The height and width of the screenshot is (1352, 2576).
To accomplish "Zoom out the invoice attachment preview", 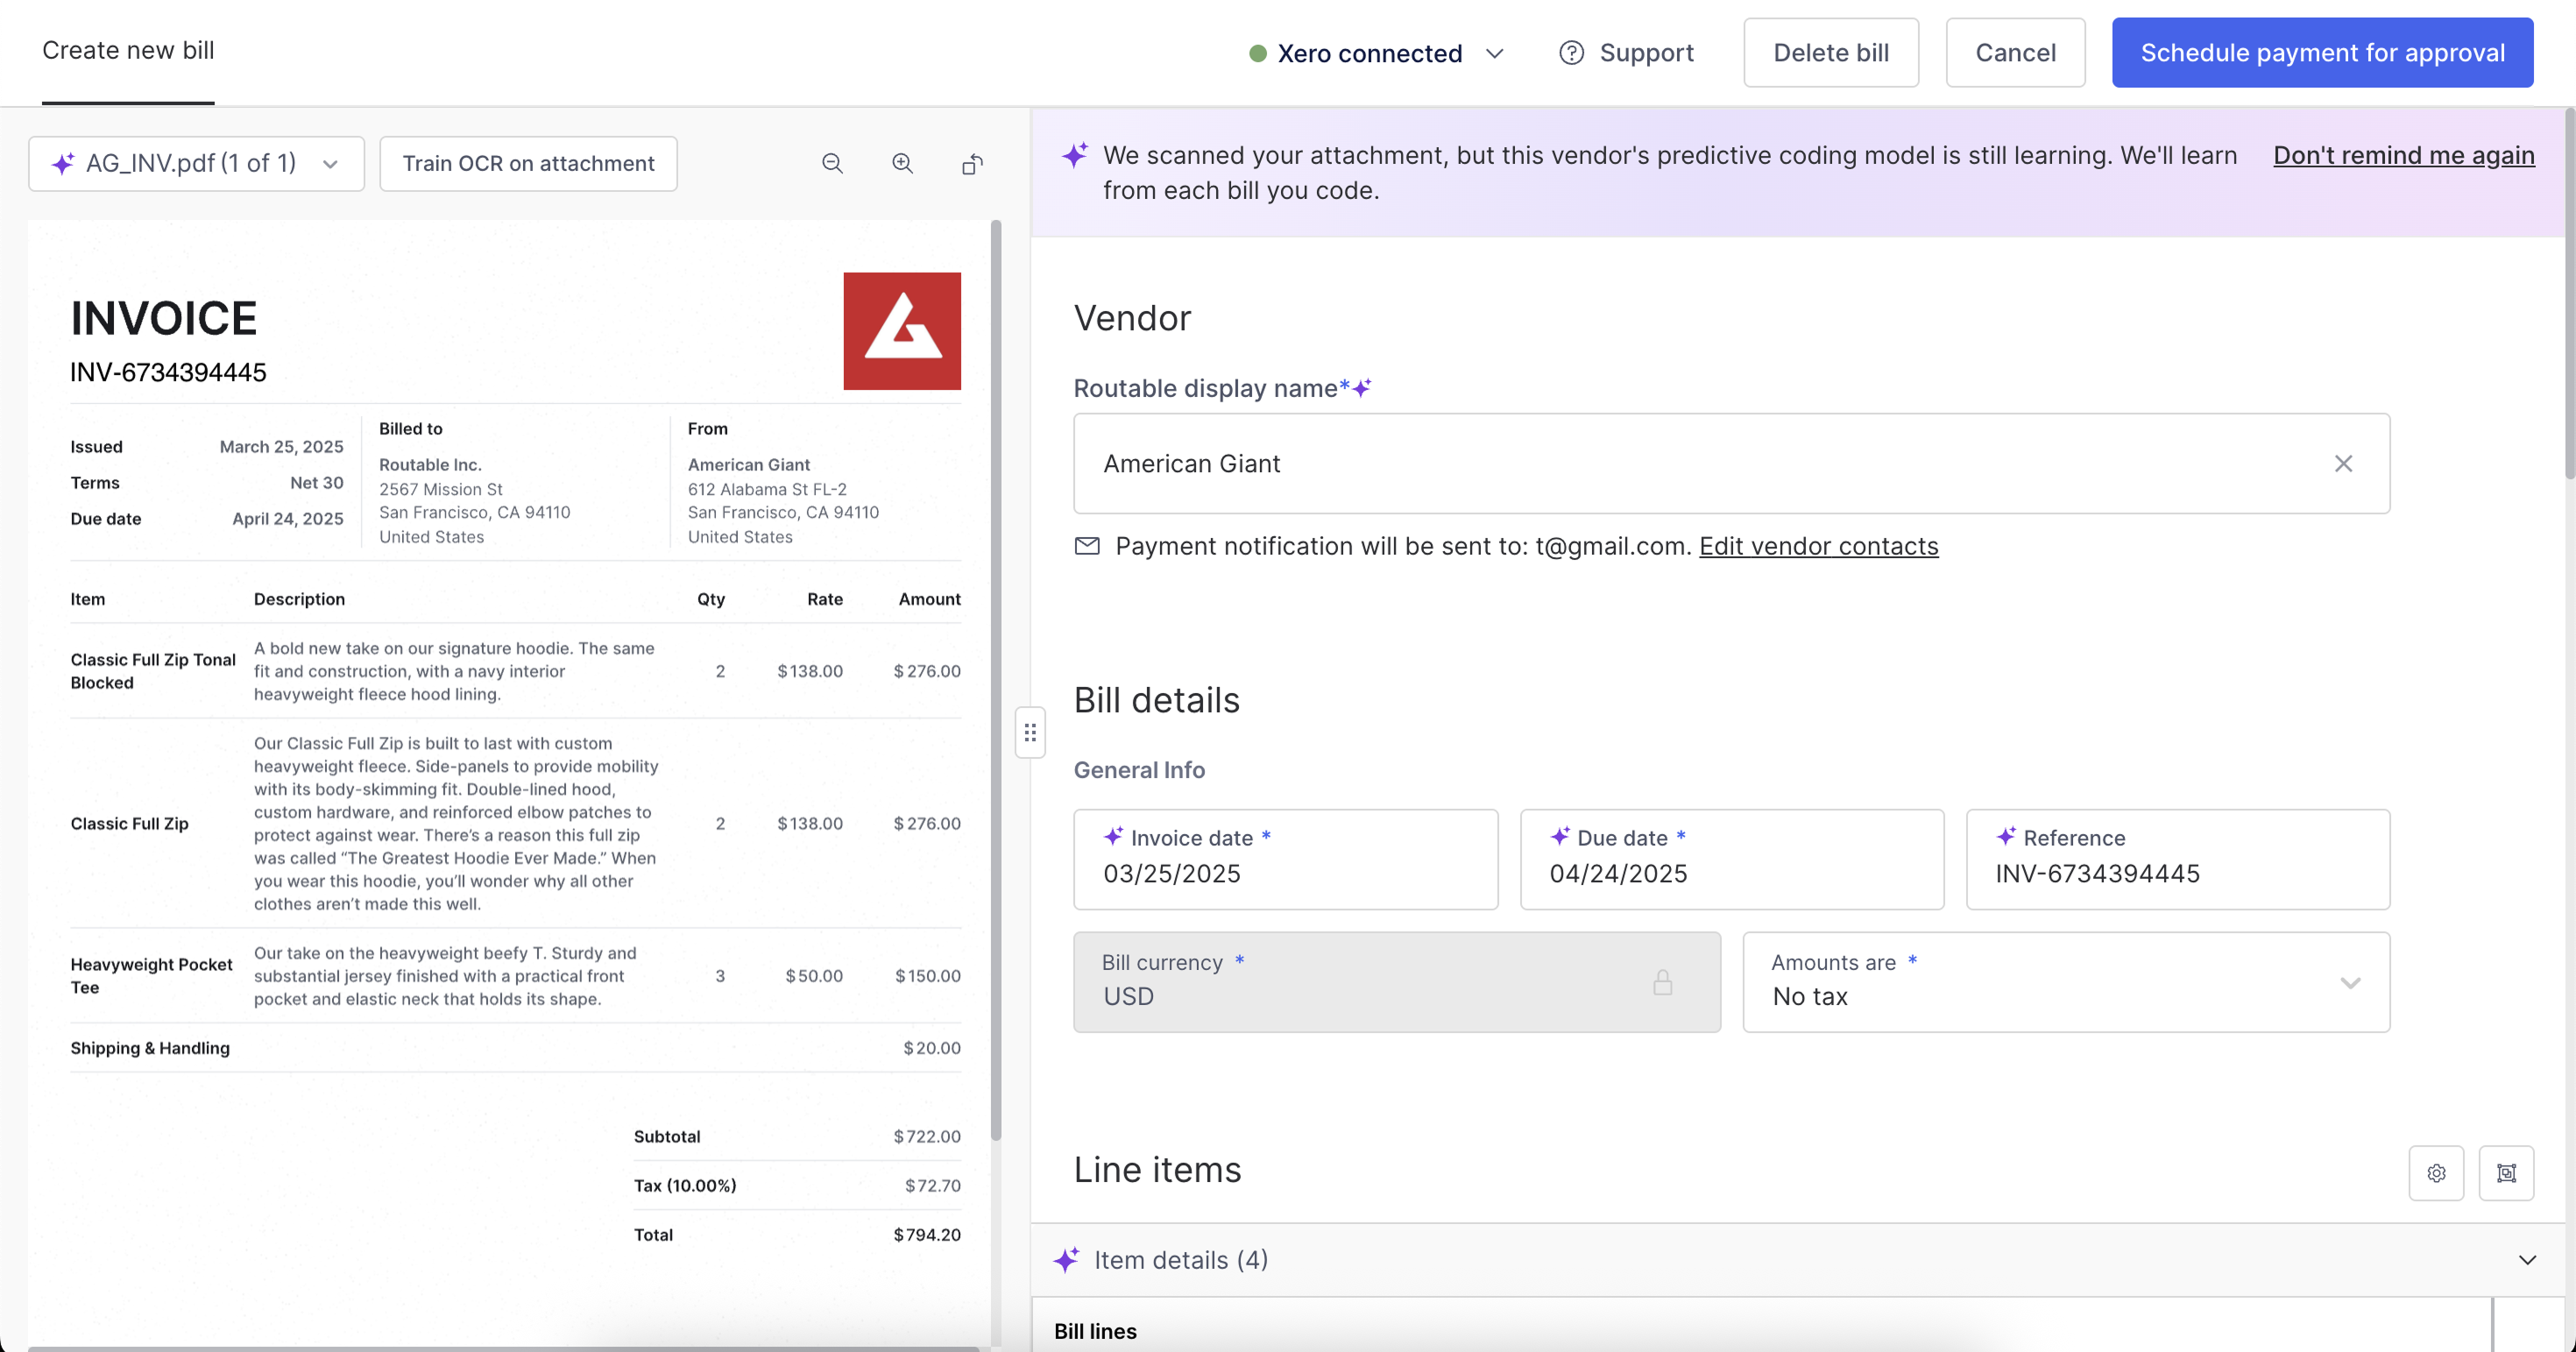I will point(832,163).
